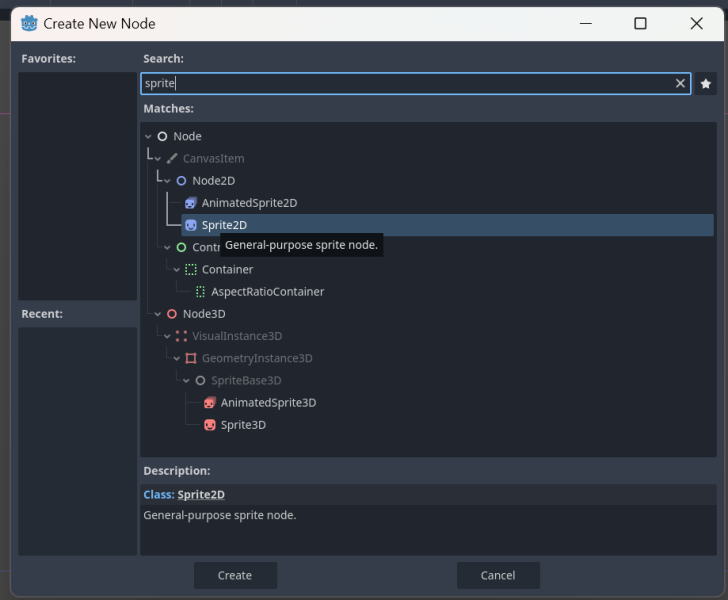Select AspectRatioContainer node
728x600 pixels.
click(267, 292)
